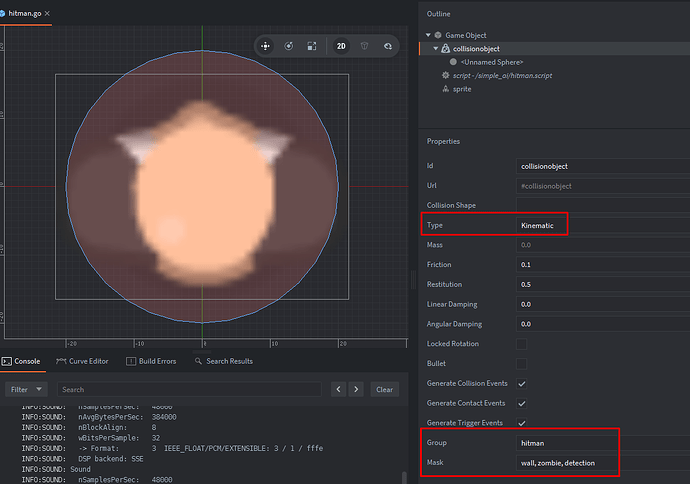
Task: Click the sprite component icon in outline
Action: (446, 89)
